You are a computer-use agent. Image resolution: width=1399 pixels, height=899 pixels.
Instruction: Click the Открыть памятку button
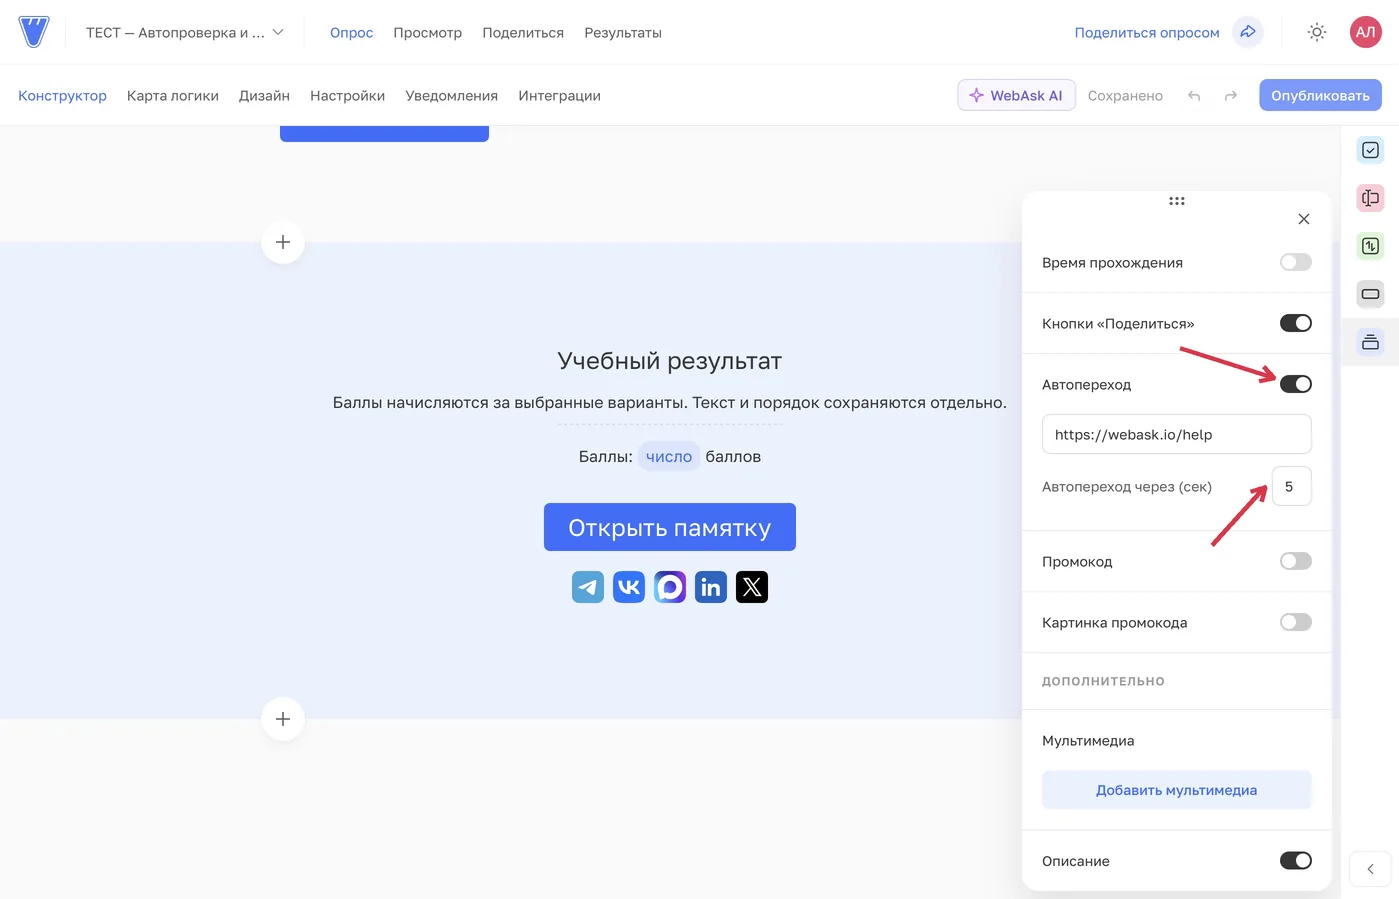(x=670, y=527)
